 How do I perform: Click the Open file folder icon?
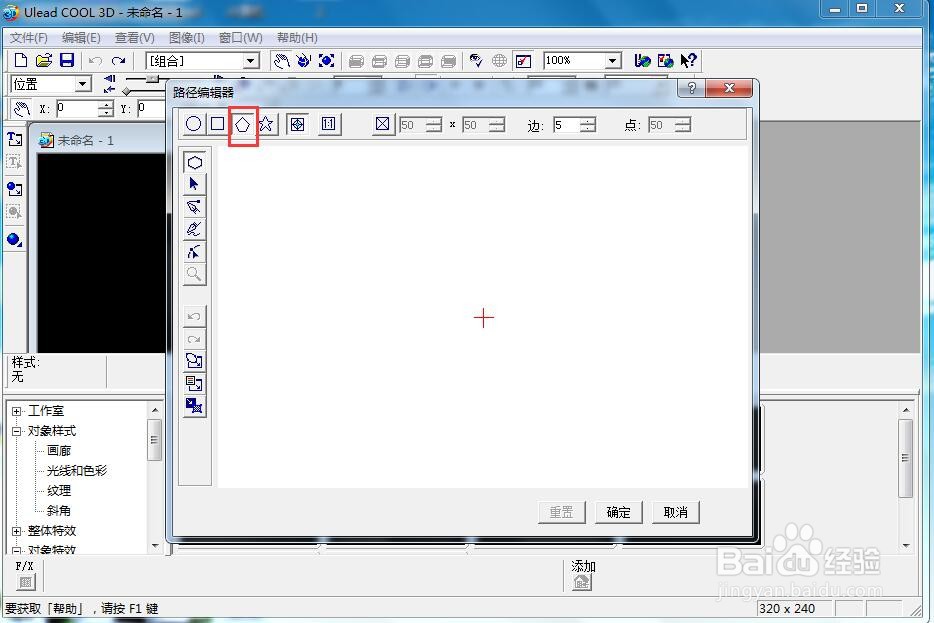point(44,60)
